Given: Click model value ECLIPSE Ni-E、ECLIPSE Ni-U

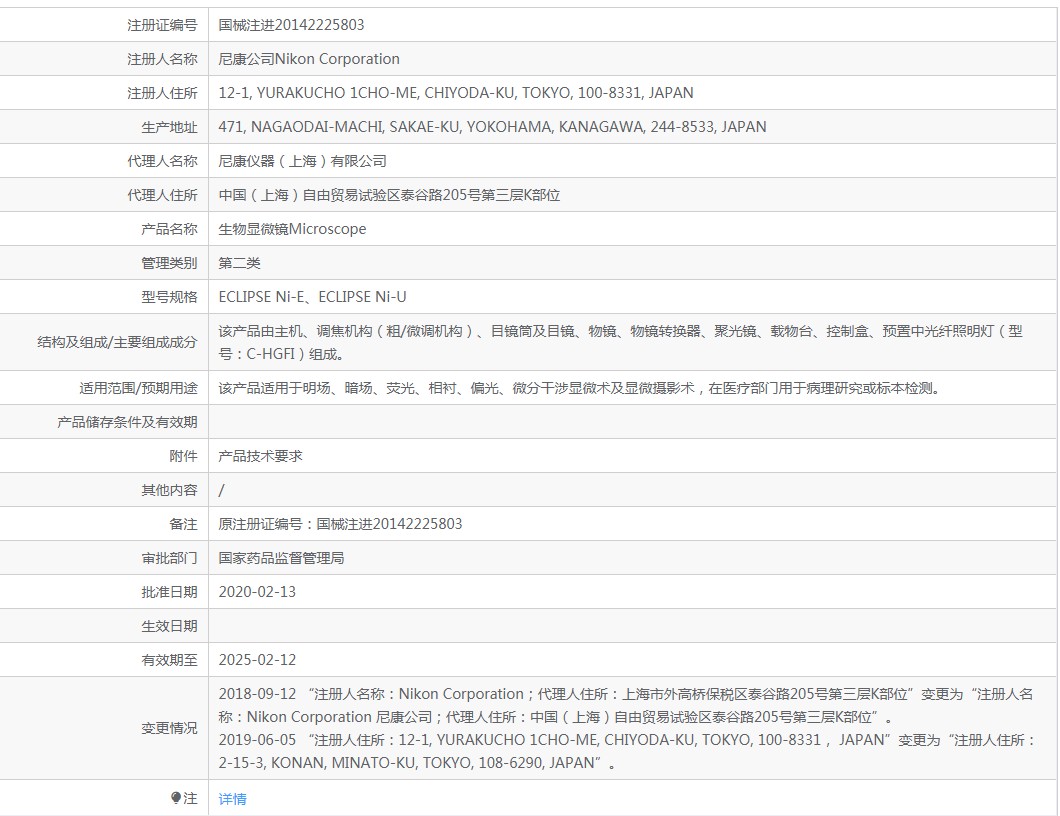Looking at the screenshot, I should pos(312,297).
